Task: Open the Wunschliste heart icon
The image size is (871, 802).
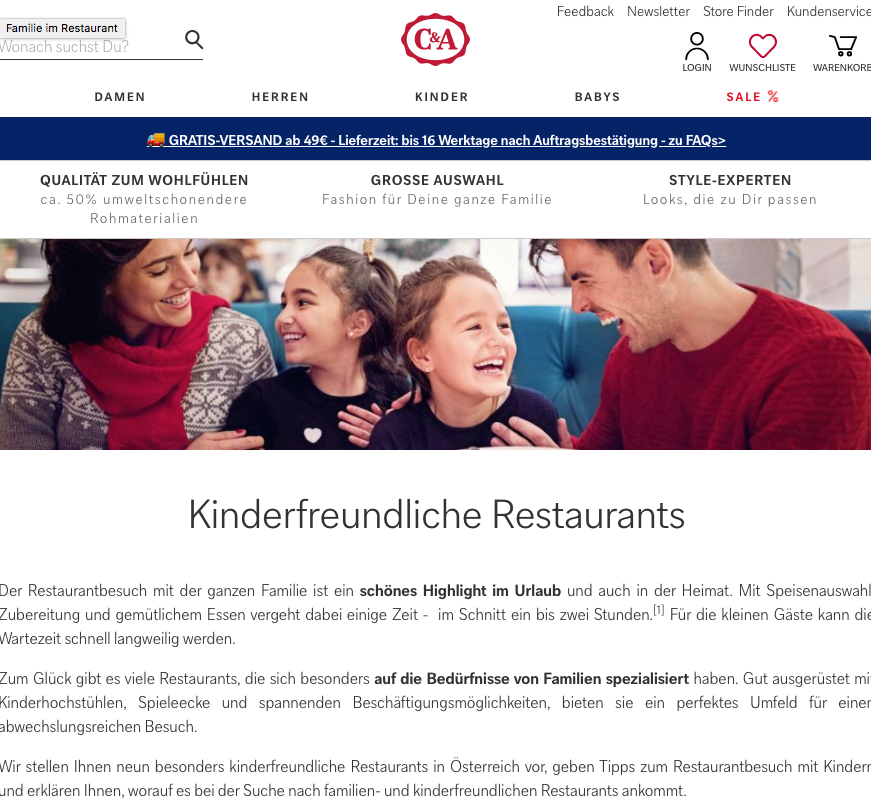Action: click(762, 46)
